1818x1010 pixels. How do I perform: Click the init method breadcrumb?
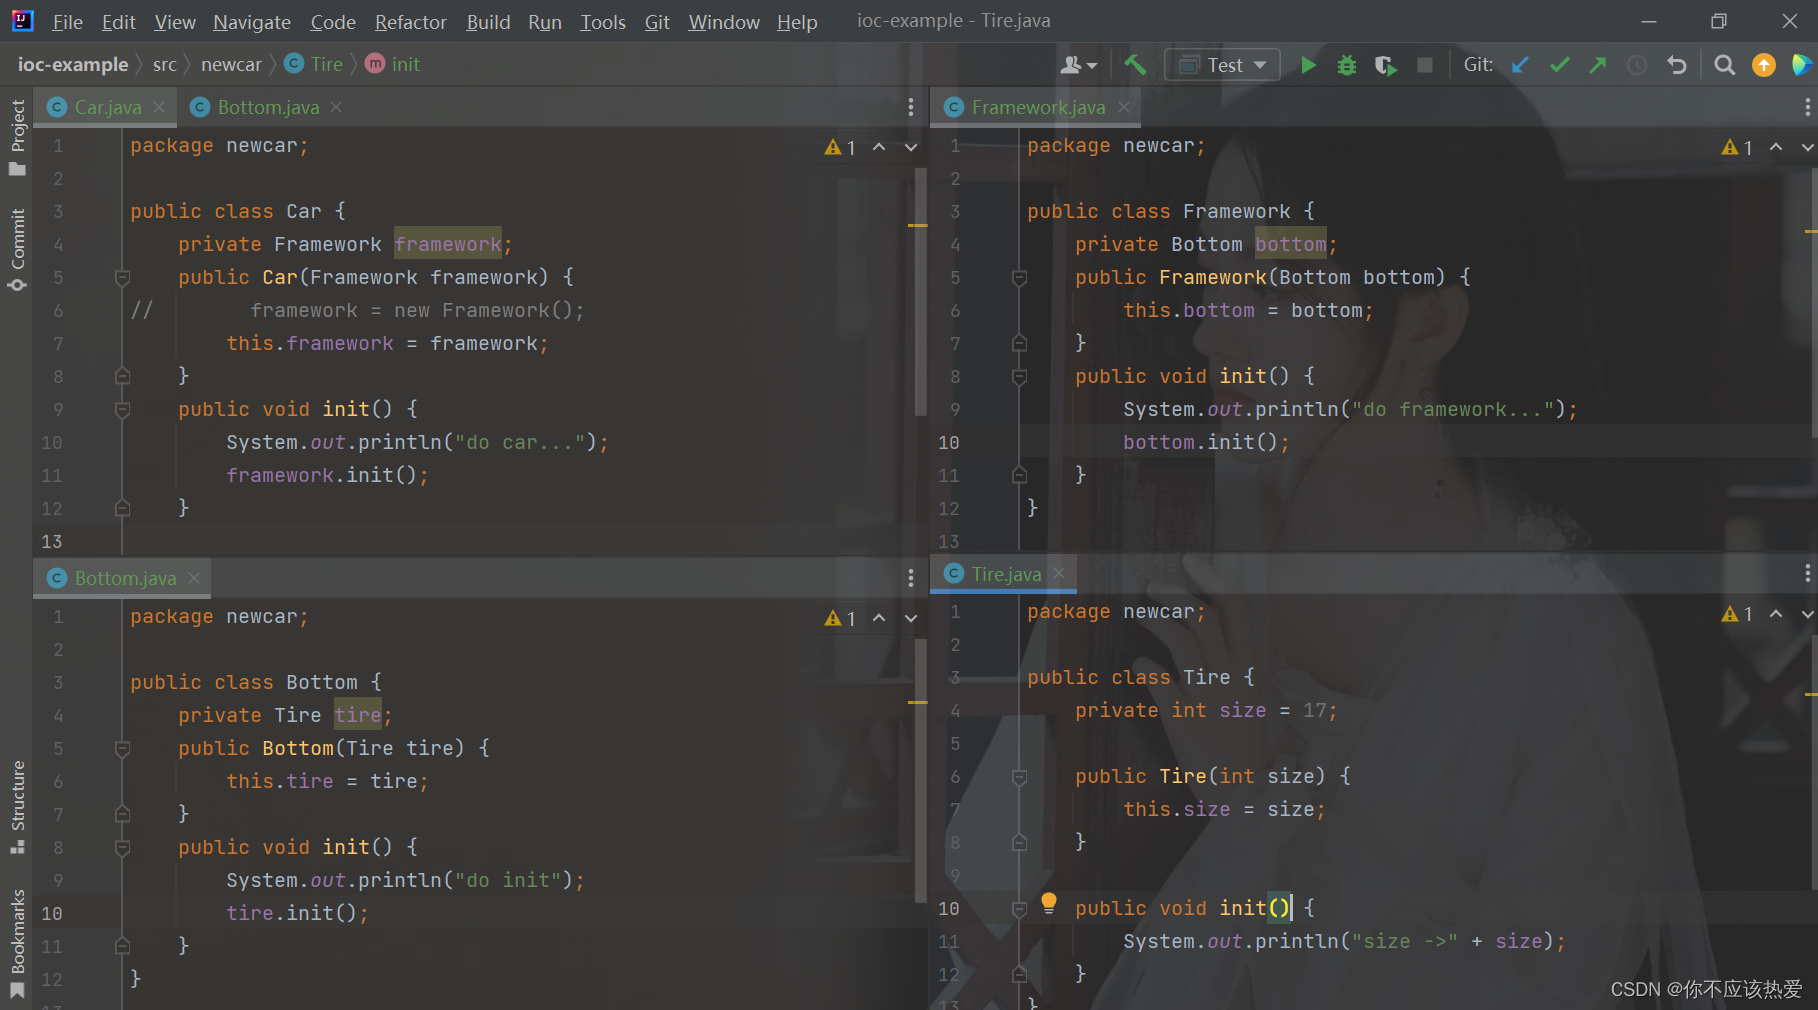[393, 65]
